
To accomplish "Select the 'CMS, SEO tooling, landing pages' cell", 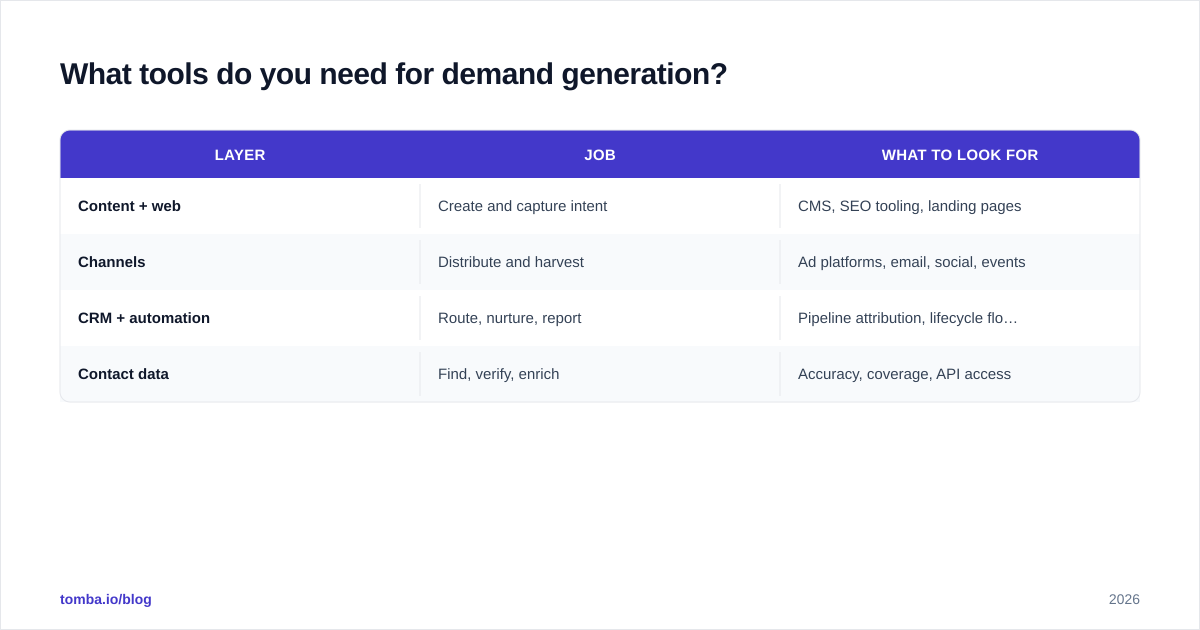I will [x=960, y=206].
